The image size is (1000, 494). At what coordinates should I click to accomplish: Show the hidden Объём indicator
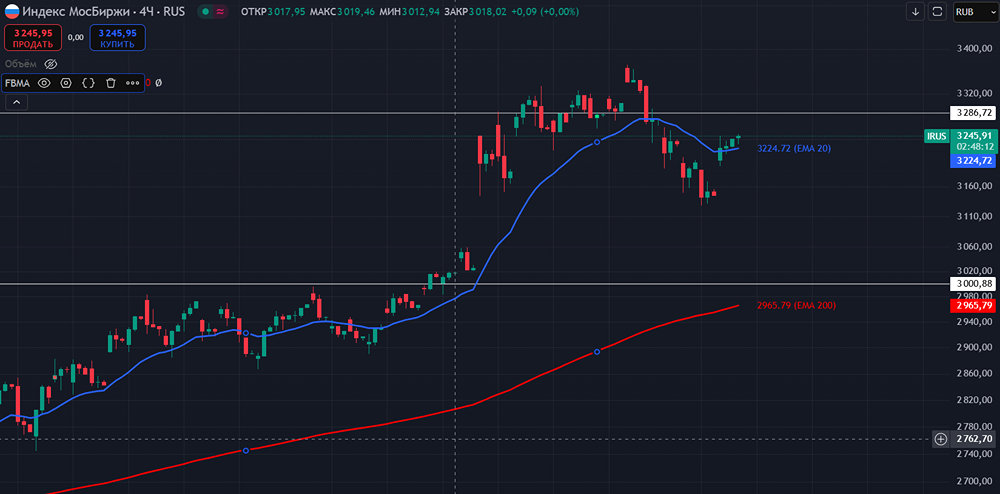[x=51, y=64]
